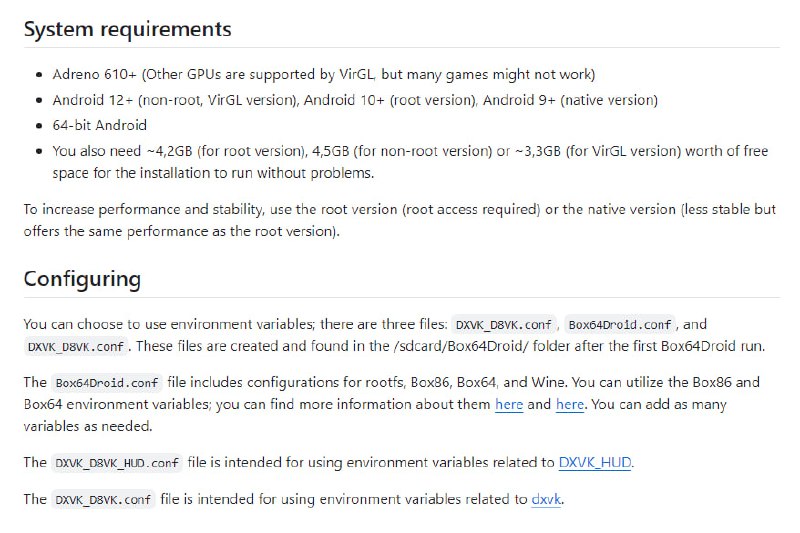
Task: Select the Adreno 610+ requirement bullet
Action: (323, 75)
